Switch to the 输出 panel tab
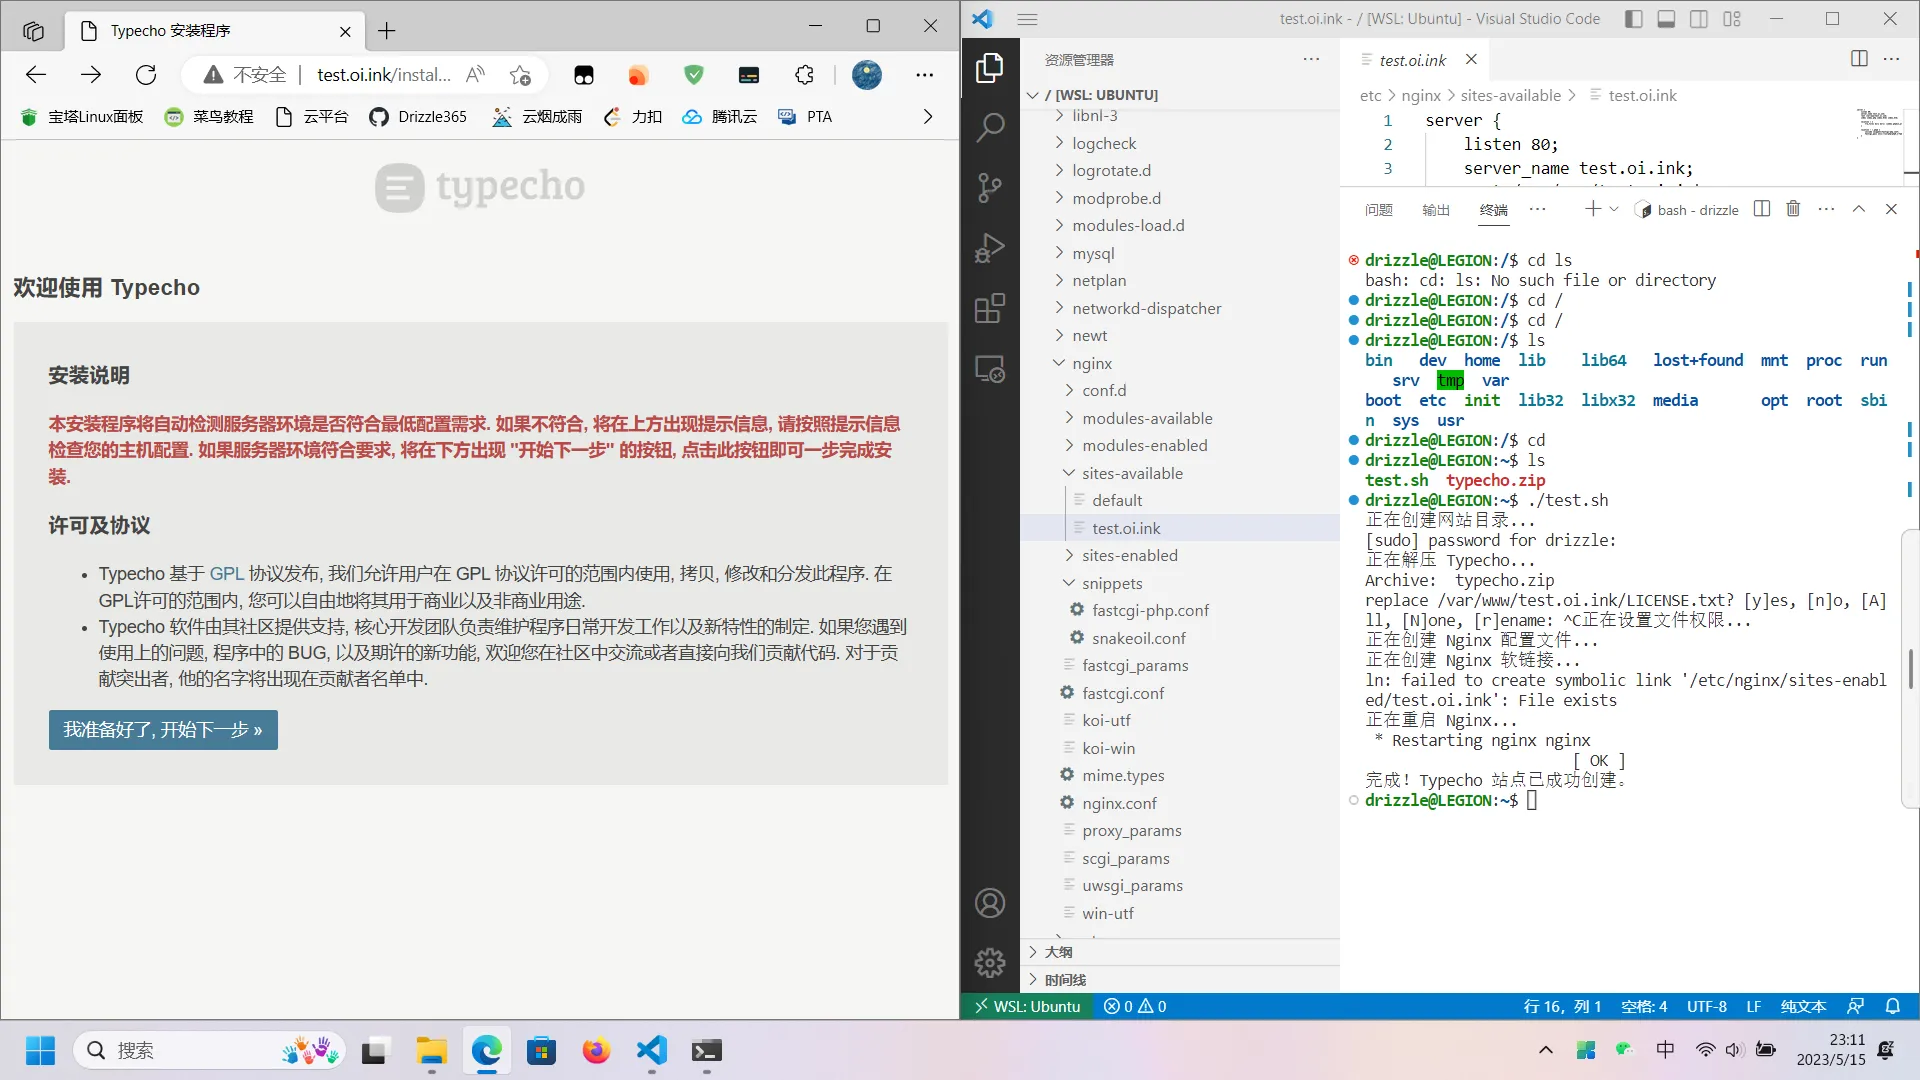 tap(1435, 210)
